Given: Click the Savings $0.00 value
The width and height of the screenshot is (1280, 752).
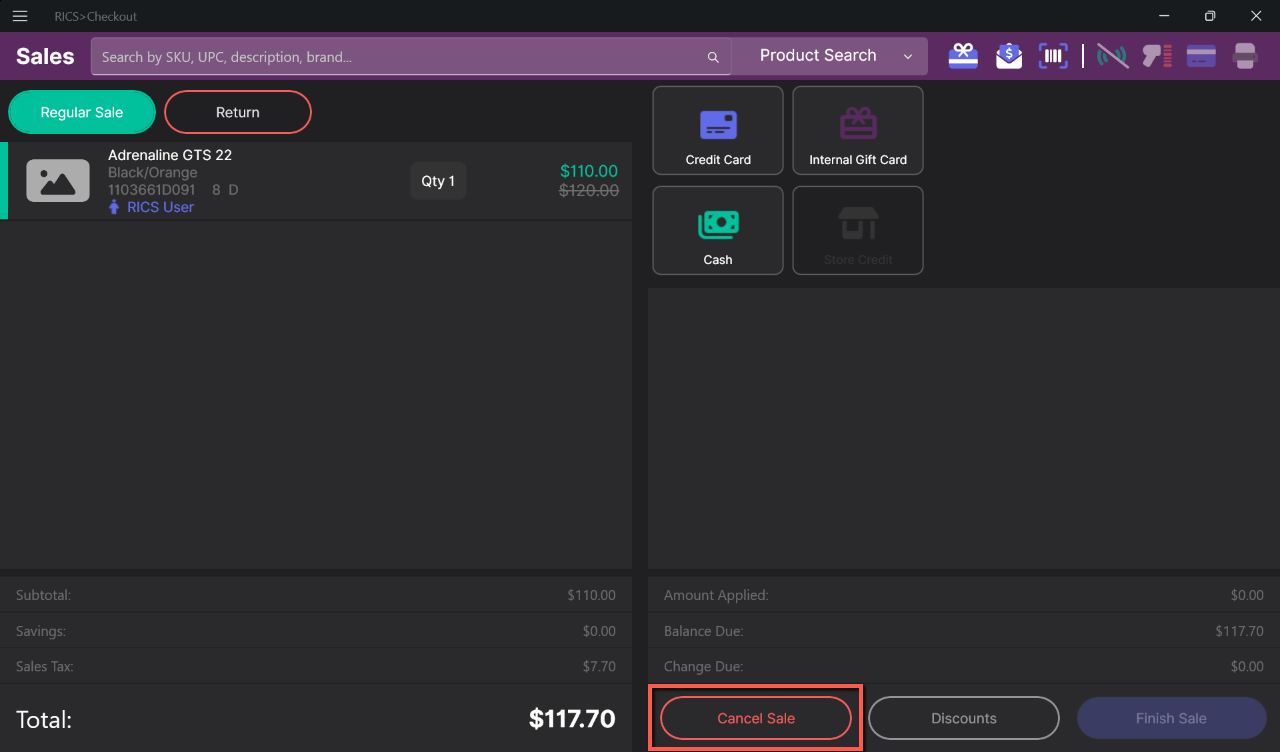Looking at the screenshot, I should (599, 631).
